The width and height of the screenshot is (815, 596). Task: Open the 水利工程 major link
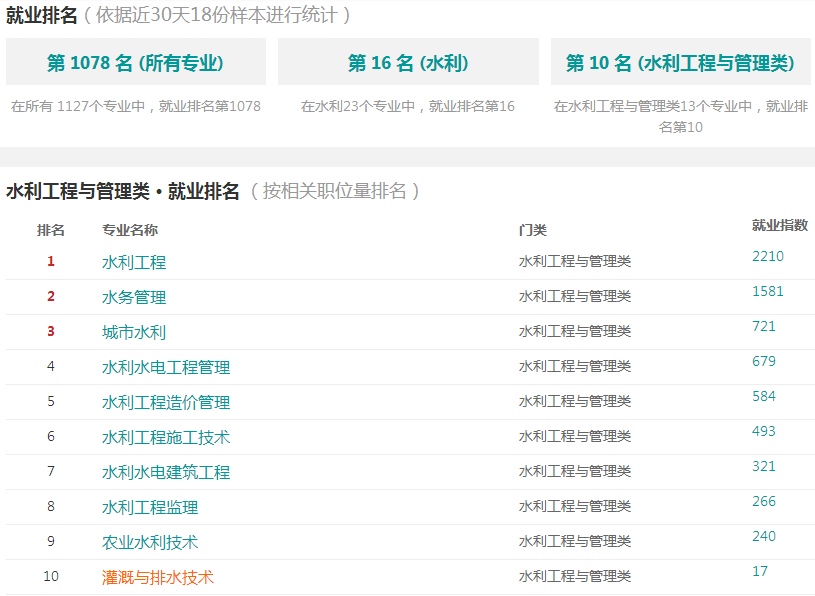134,262
